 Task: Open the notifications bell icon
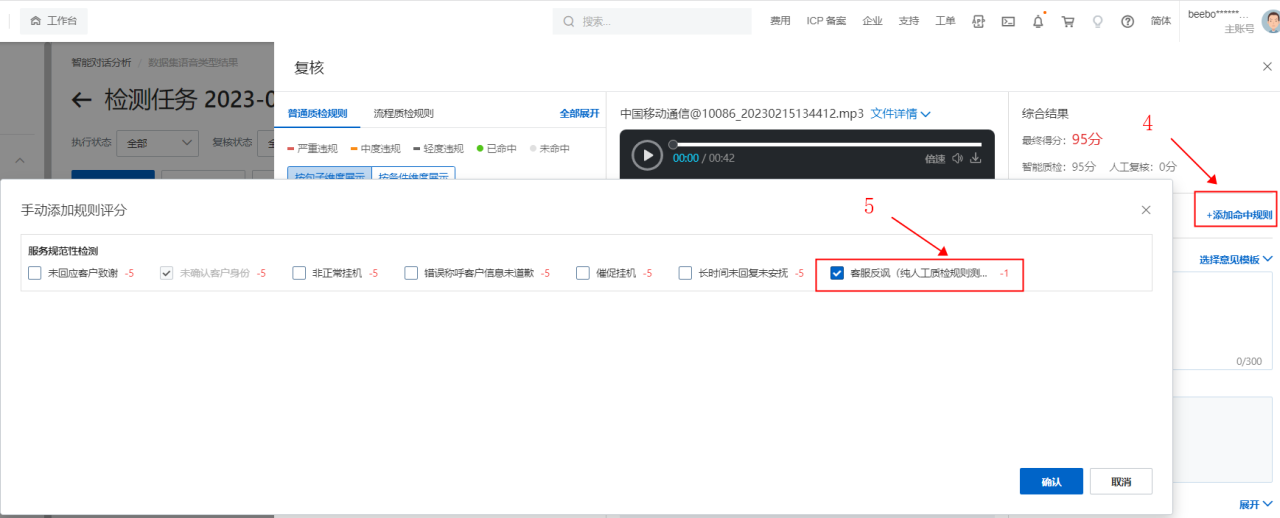coord(1038,21)
